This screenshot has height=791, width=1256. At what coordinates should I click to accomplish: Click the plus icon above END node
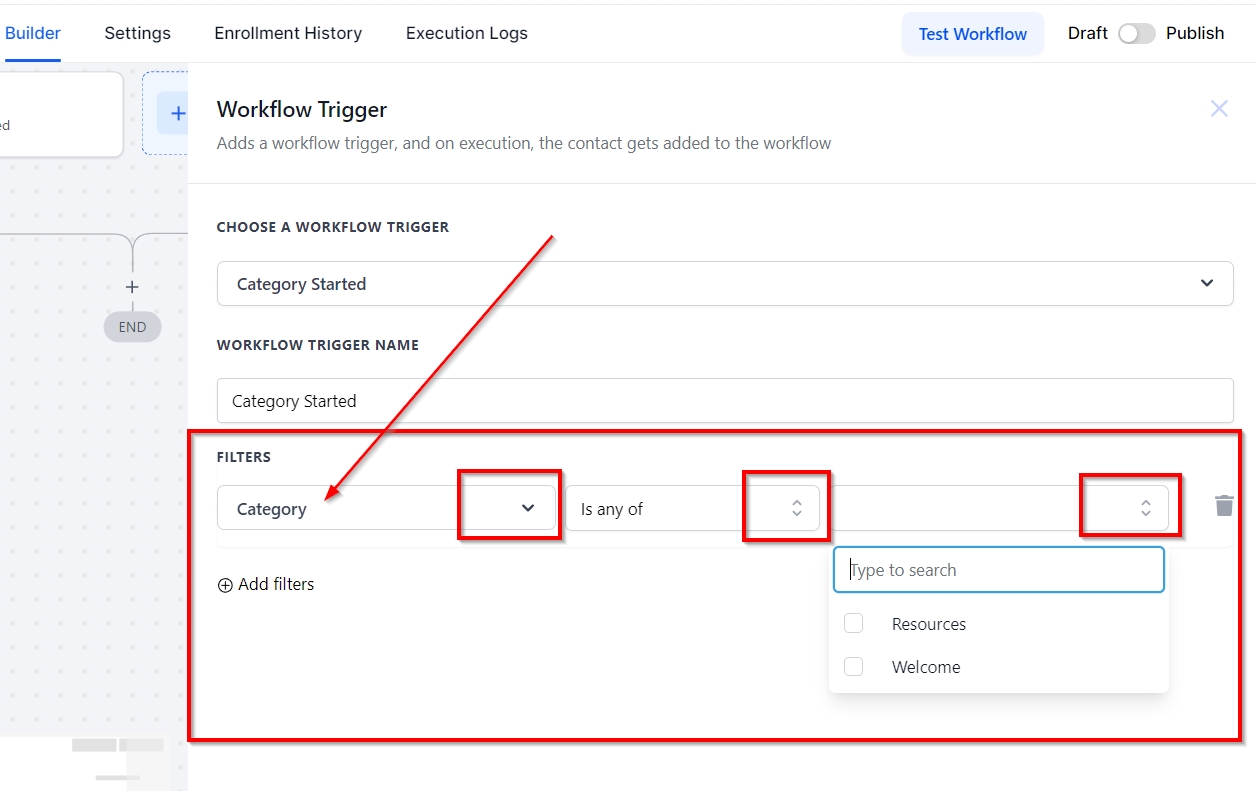tap(132, 287)
